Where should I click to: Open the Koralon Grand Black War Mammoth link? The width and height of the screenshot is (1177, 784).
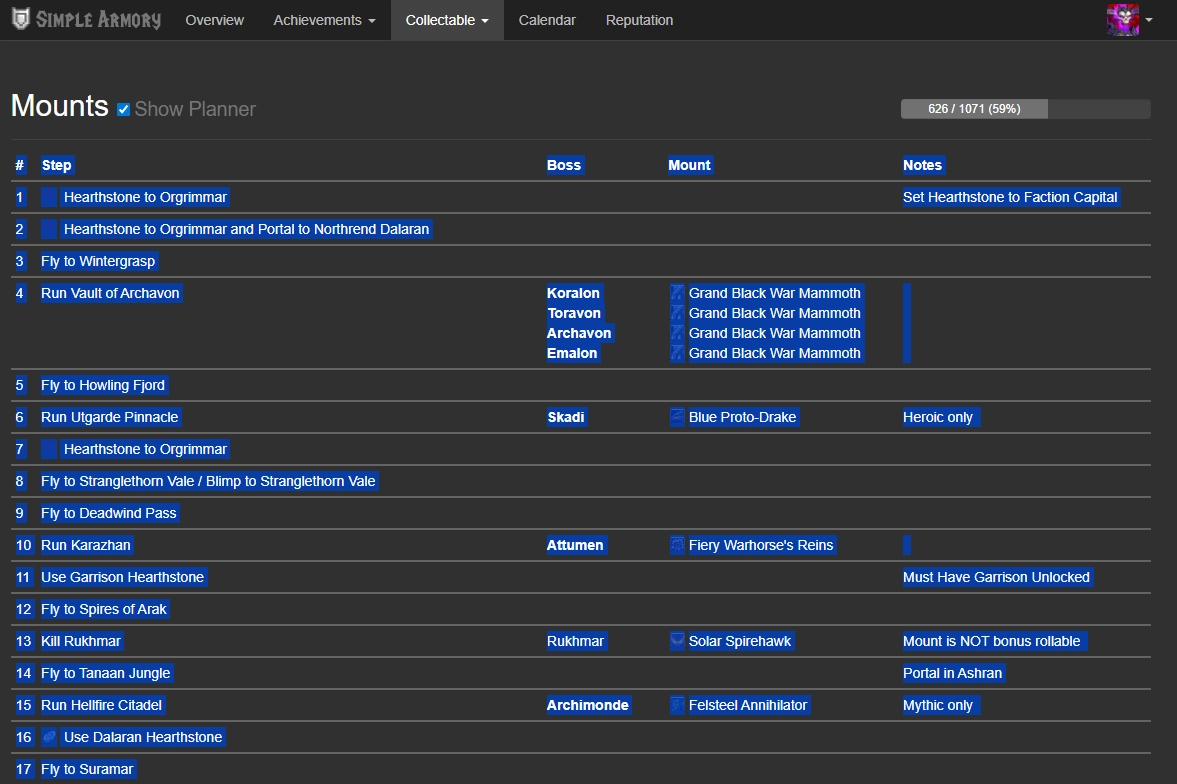[775, 293]
